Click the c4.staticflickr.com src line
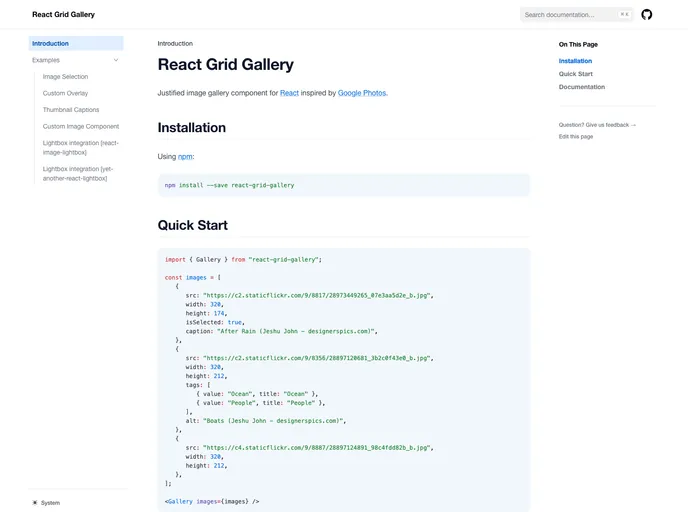Screen dimensions: 688x512 point(309,448)
